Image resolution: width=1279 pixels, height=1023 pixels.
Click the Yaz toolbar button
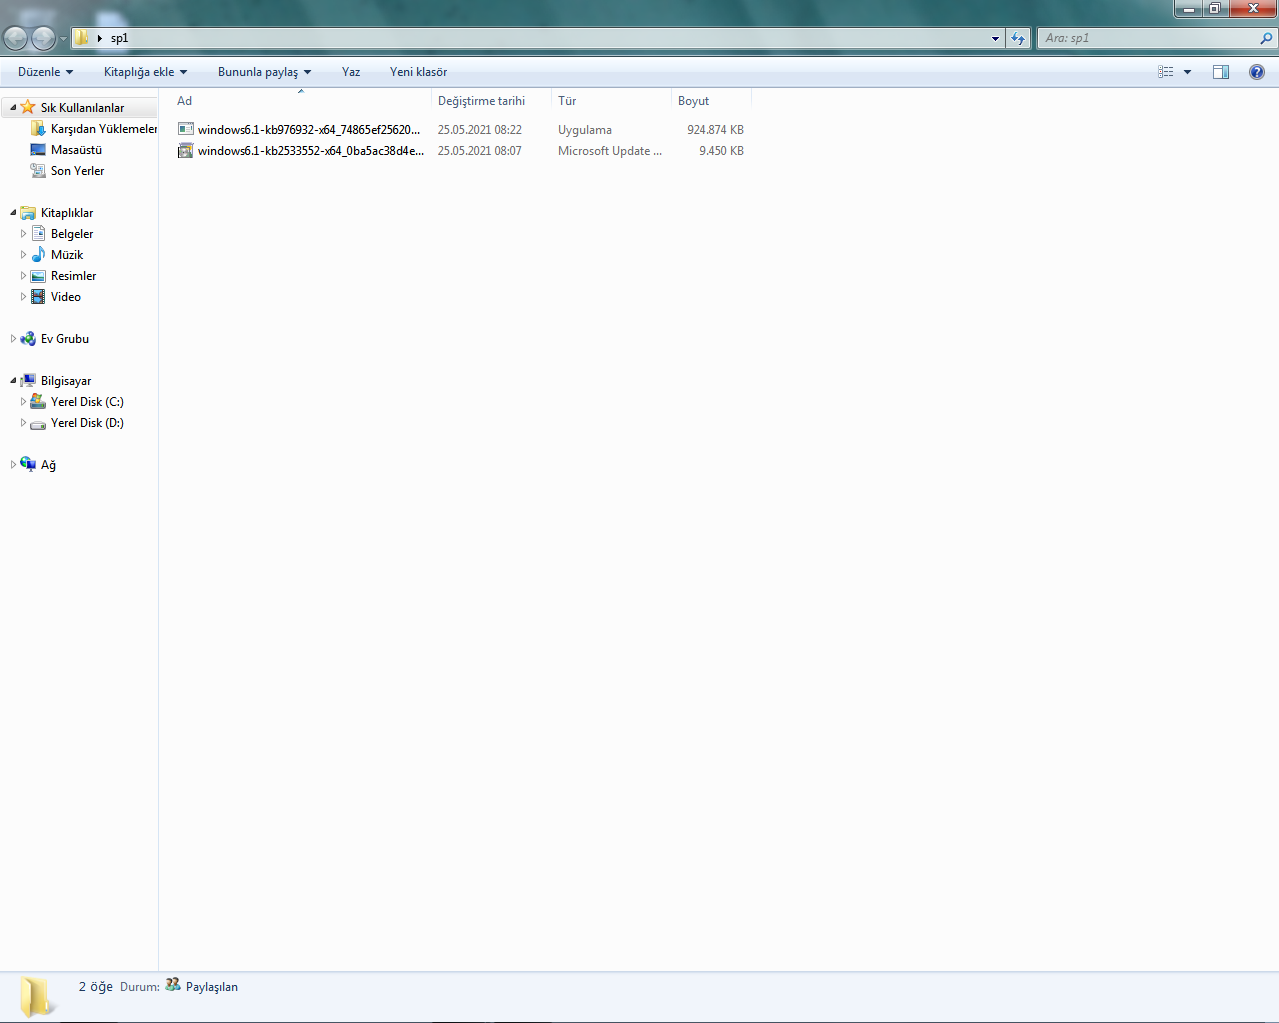coord(351,72)
